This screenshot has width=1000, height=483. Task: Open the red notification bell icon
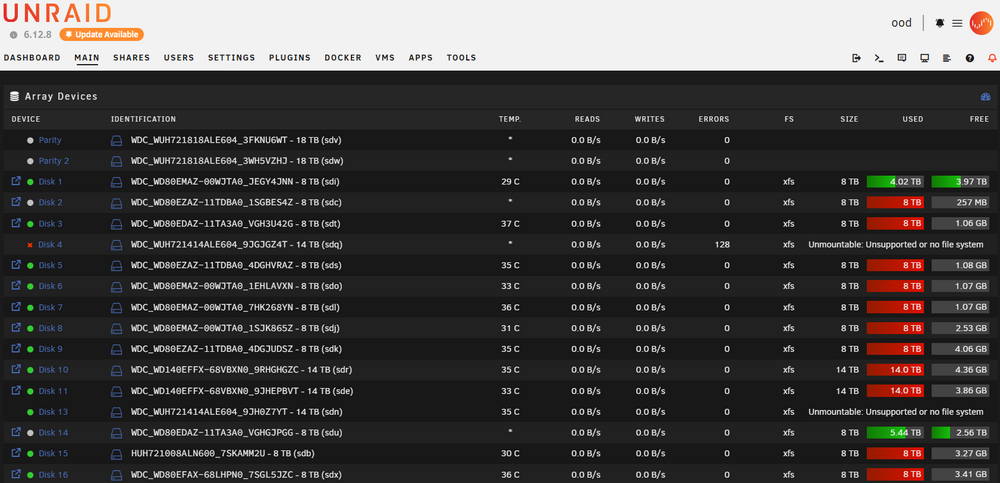[992, 58]
